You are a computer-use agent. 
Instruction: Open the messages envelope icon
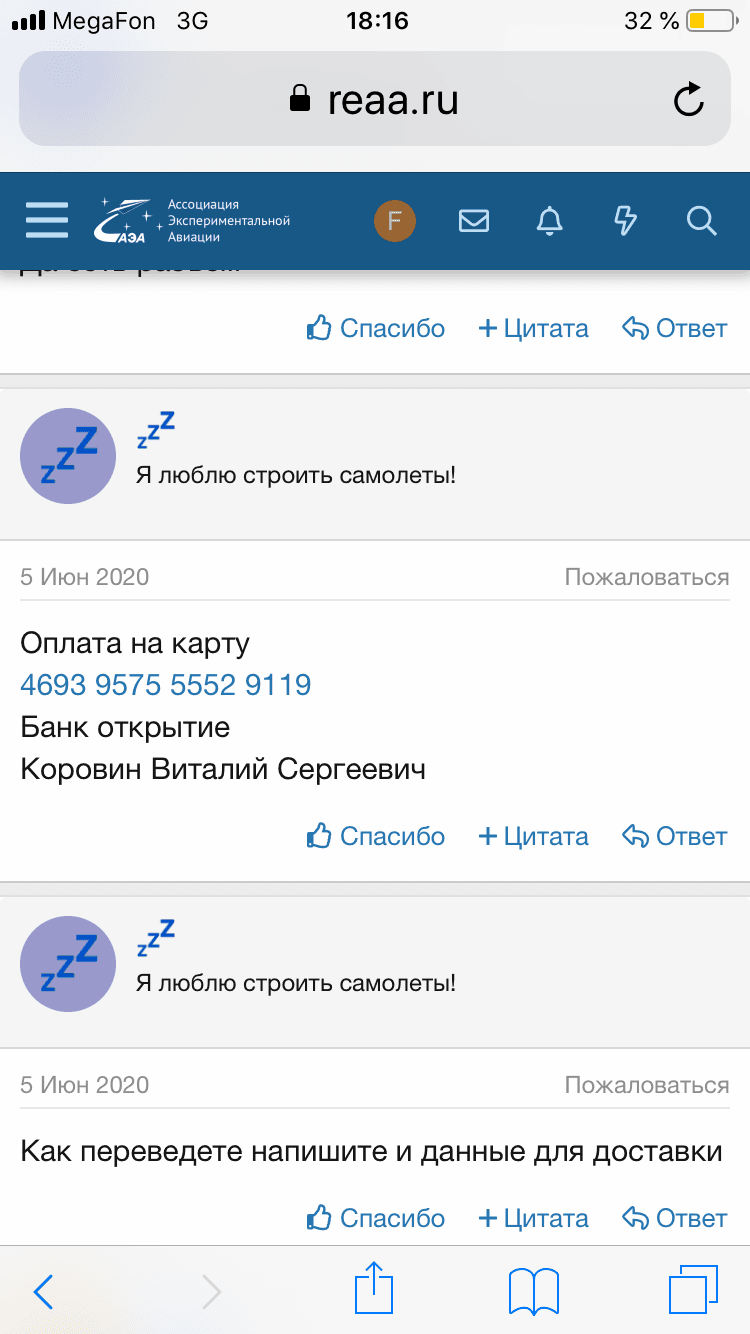(x=474, y=220)
